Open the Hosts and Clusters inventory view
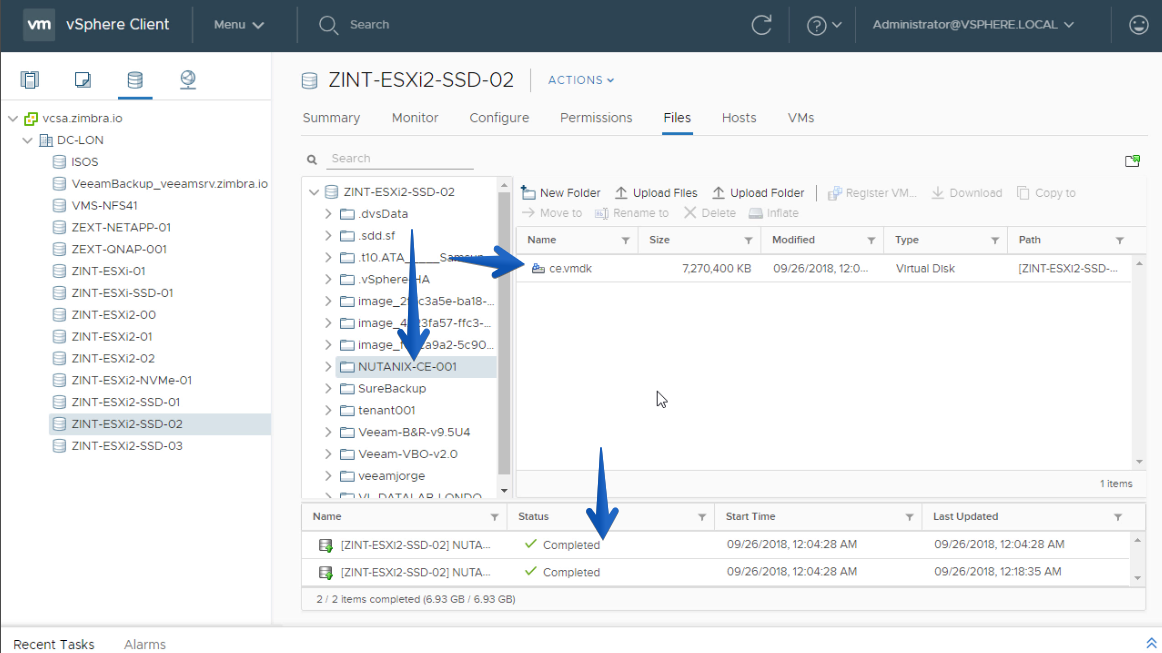 point(30,79)
